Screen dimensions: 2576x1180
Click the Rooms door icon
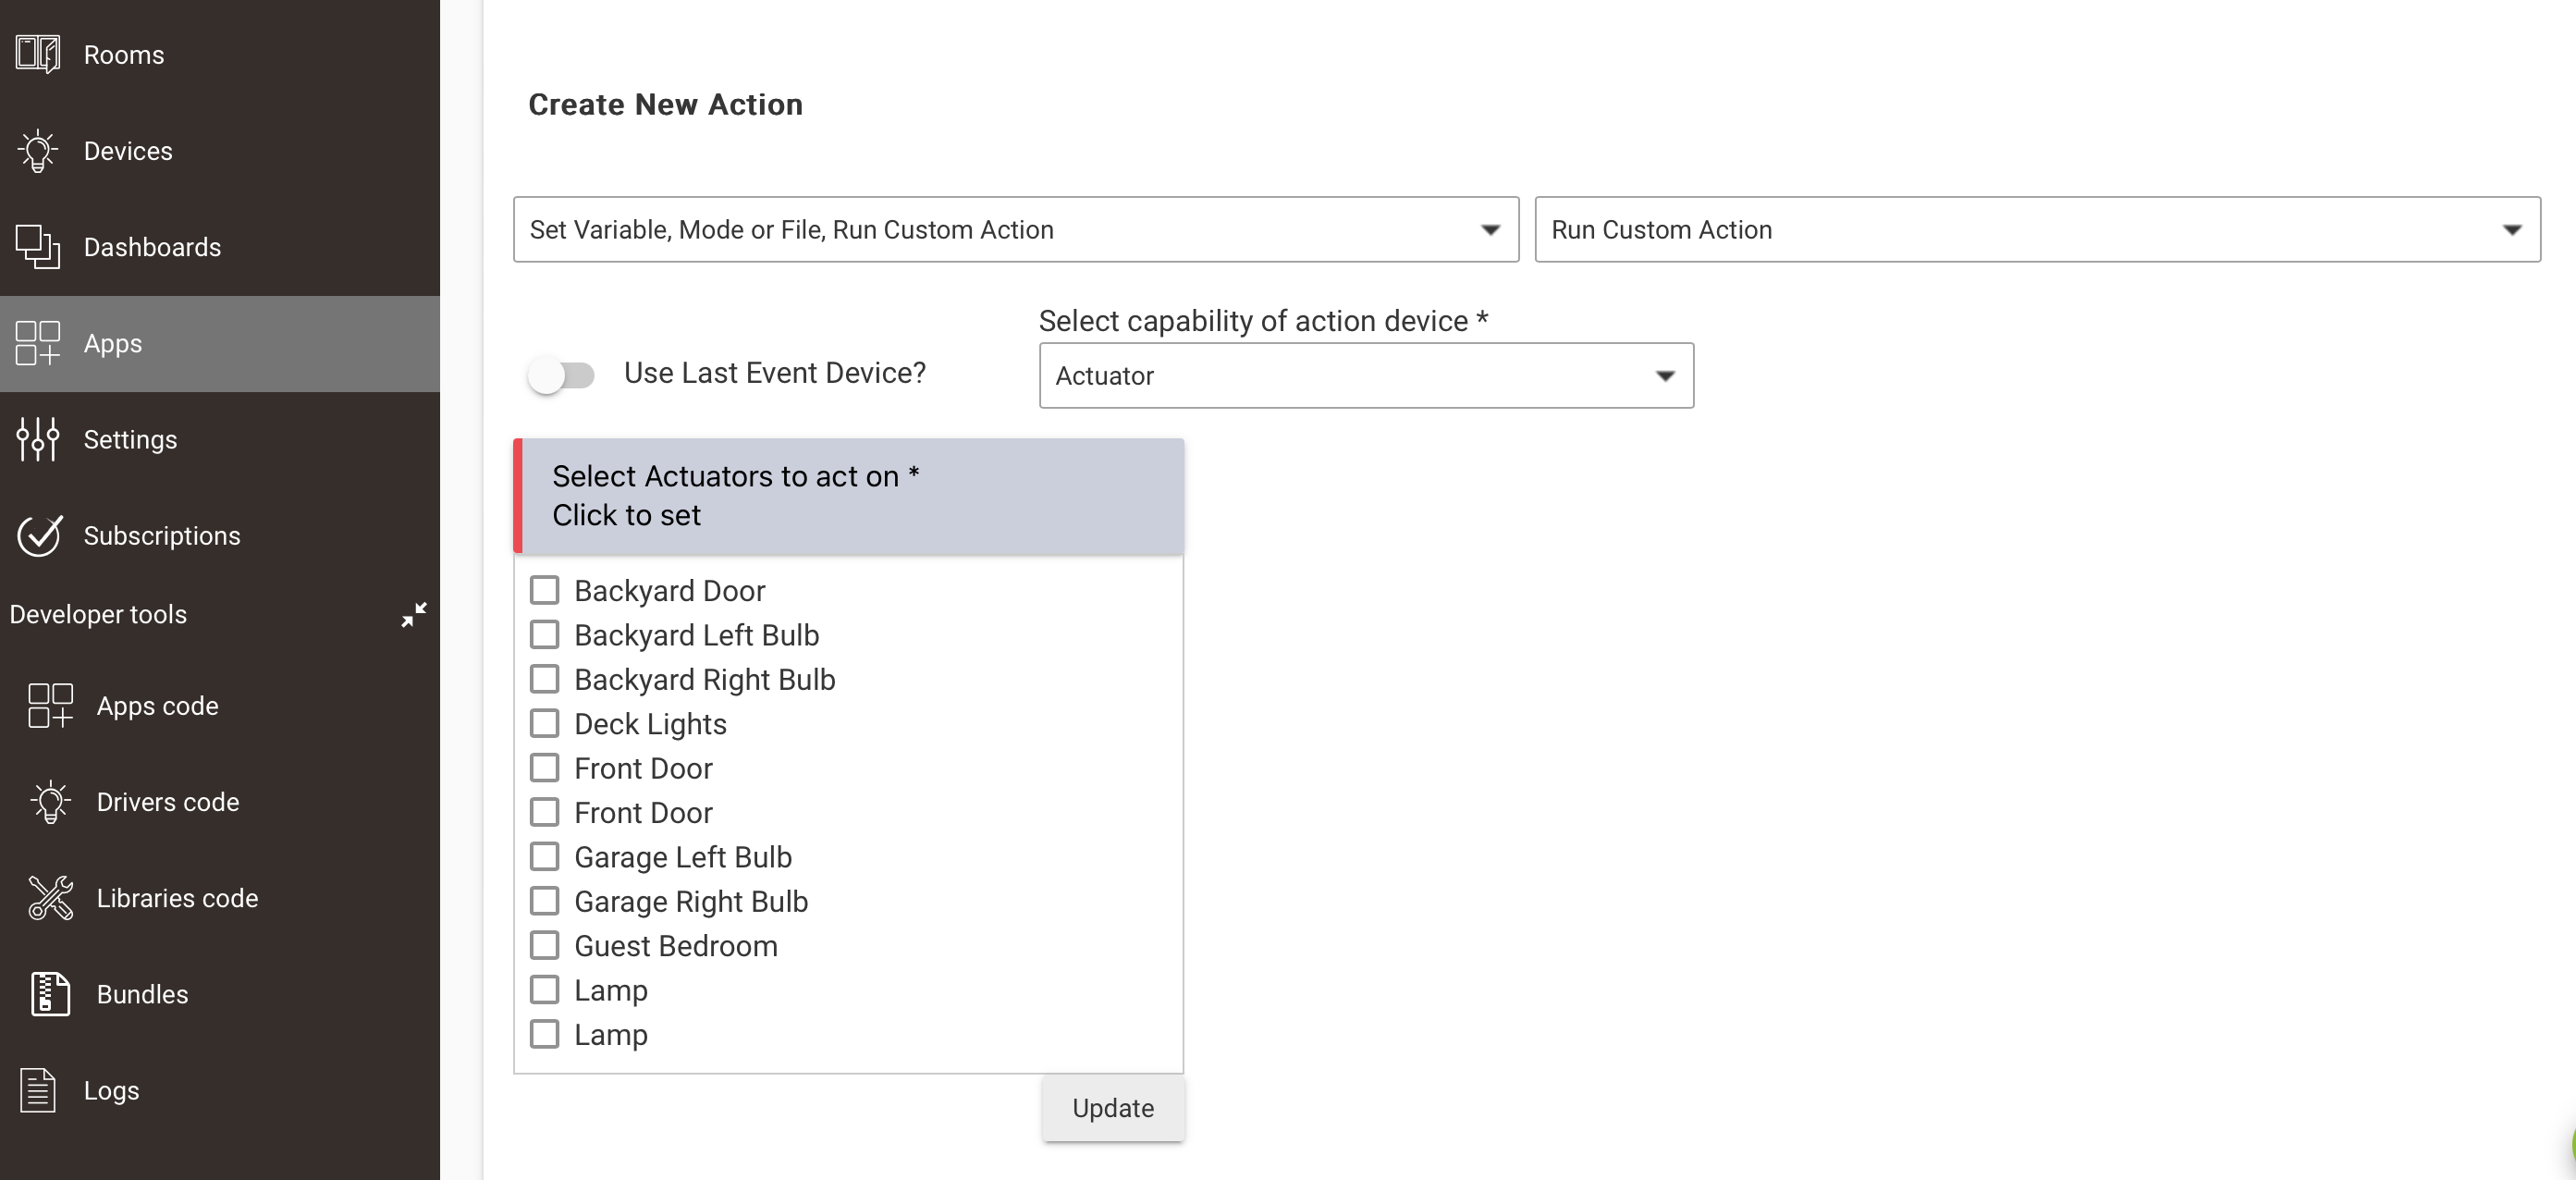38,54
